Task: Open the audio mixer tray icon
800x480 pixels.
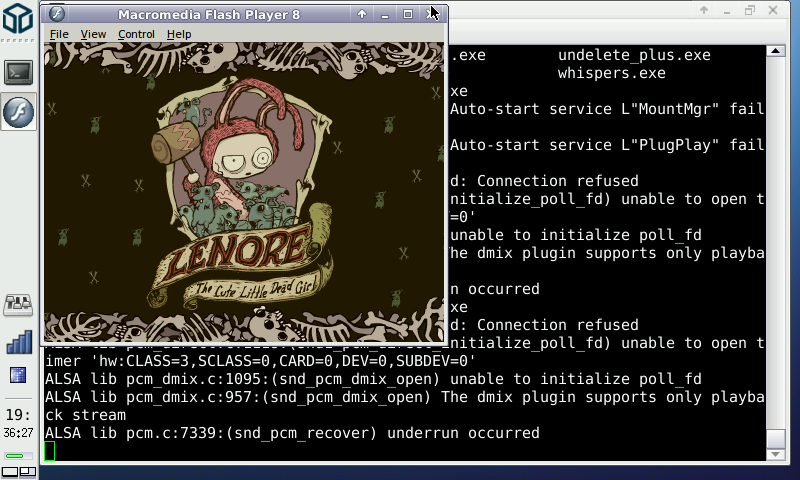Action: [x=19, y=304]
